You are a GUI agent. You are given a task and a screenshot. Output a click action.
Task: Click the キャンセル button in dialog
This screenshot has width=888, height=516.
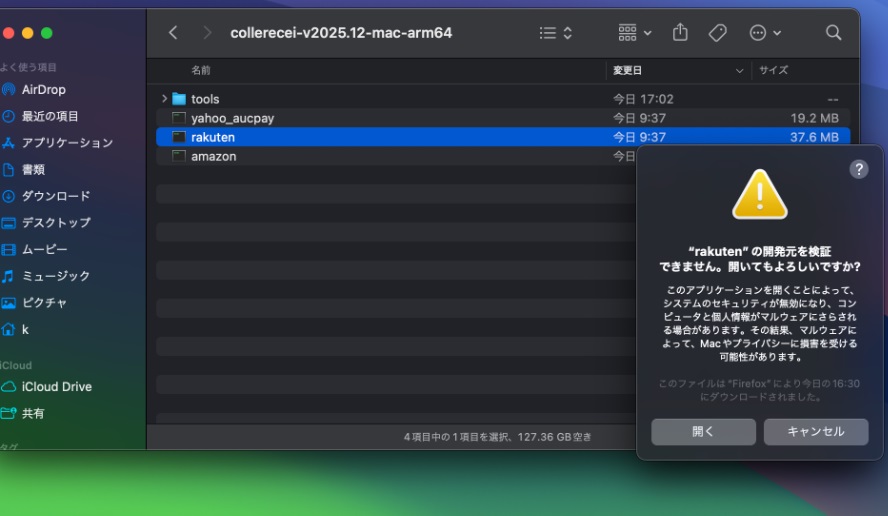[815, 432]
